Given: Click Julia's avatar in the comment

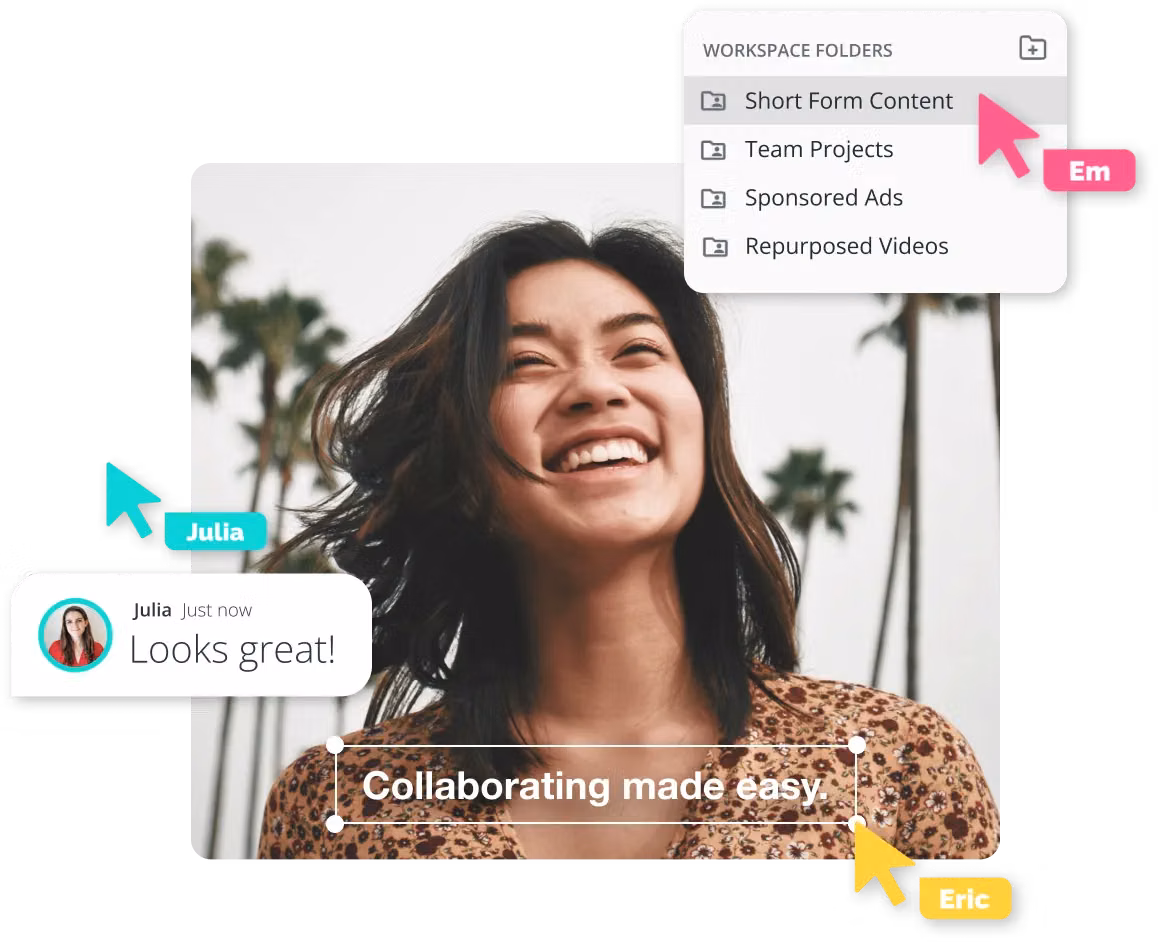Looking at the screenshot, I should click(x=74, y=635).
